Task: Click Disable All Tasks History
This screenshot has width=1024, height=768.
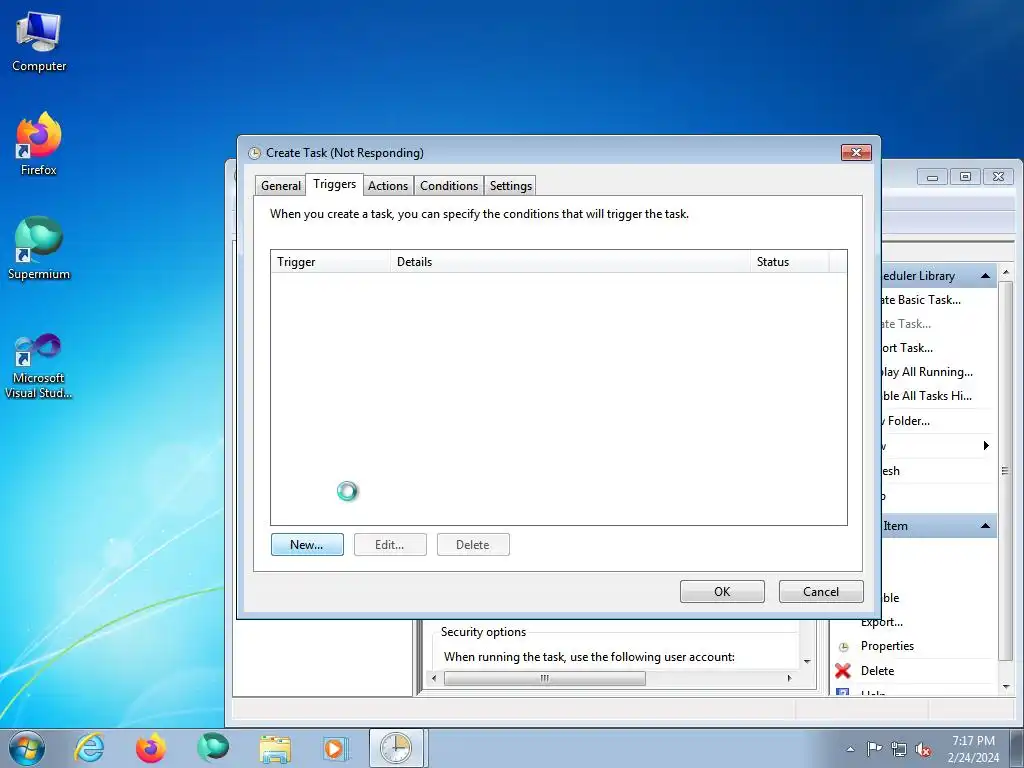Action: click(927, 396)
